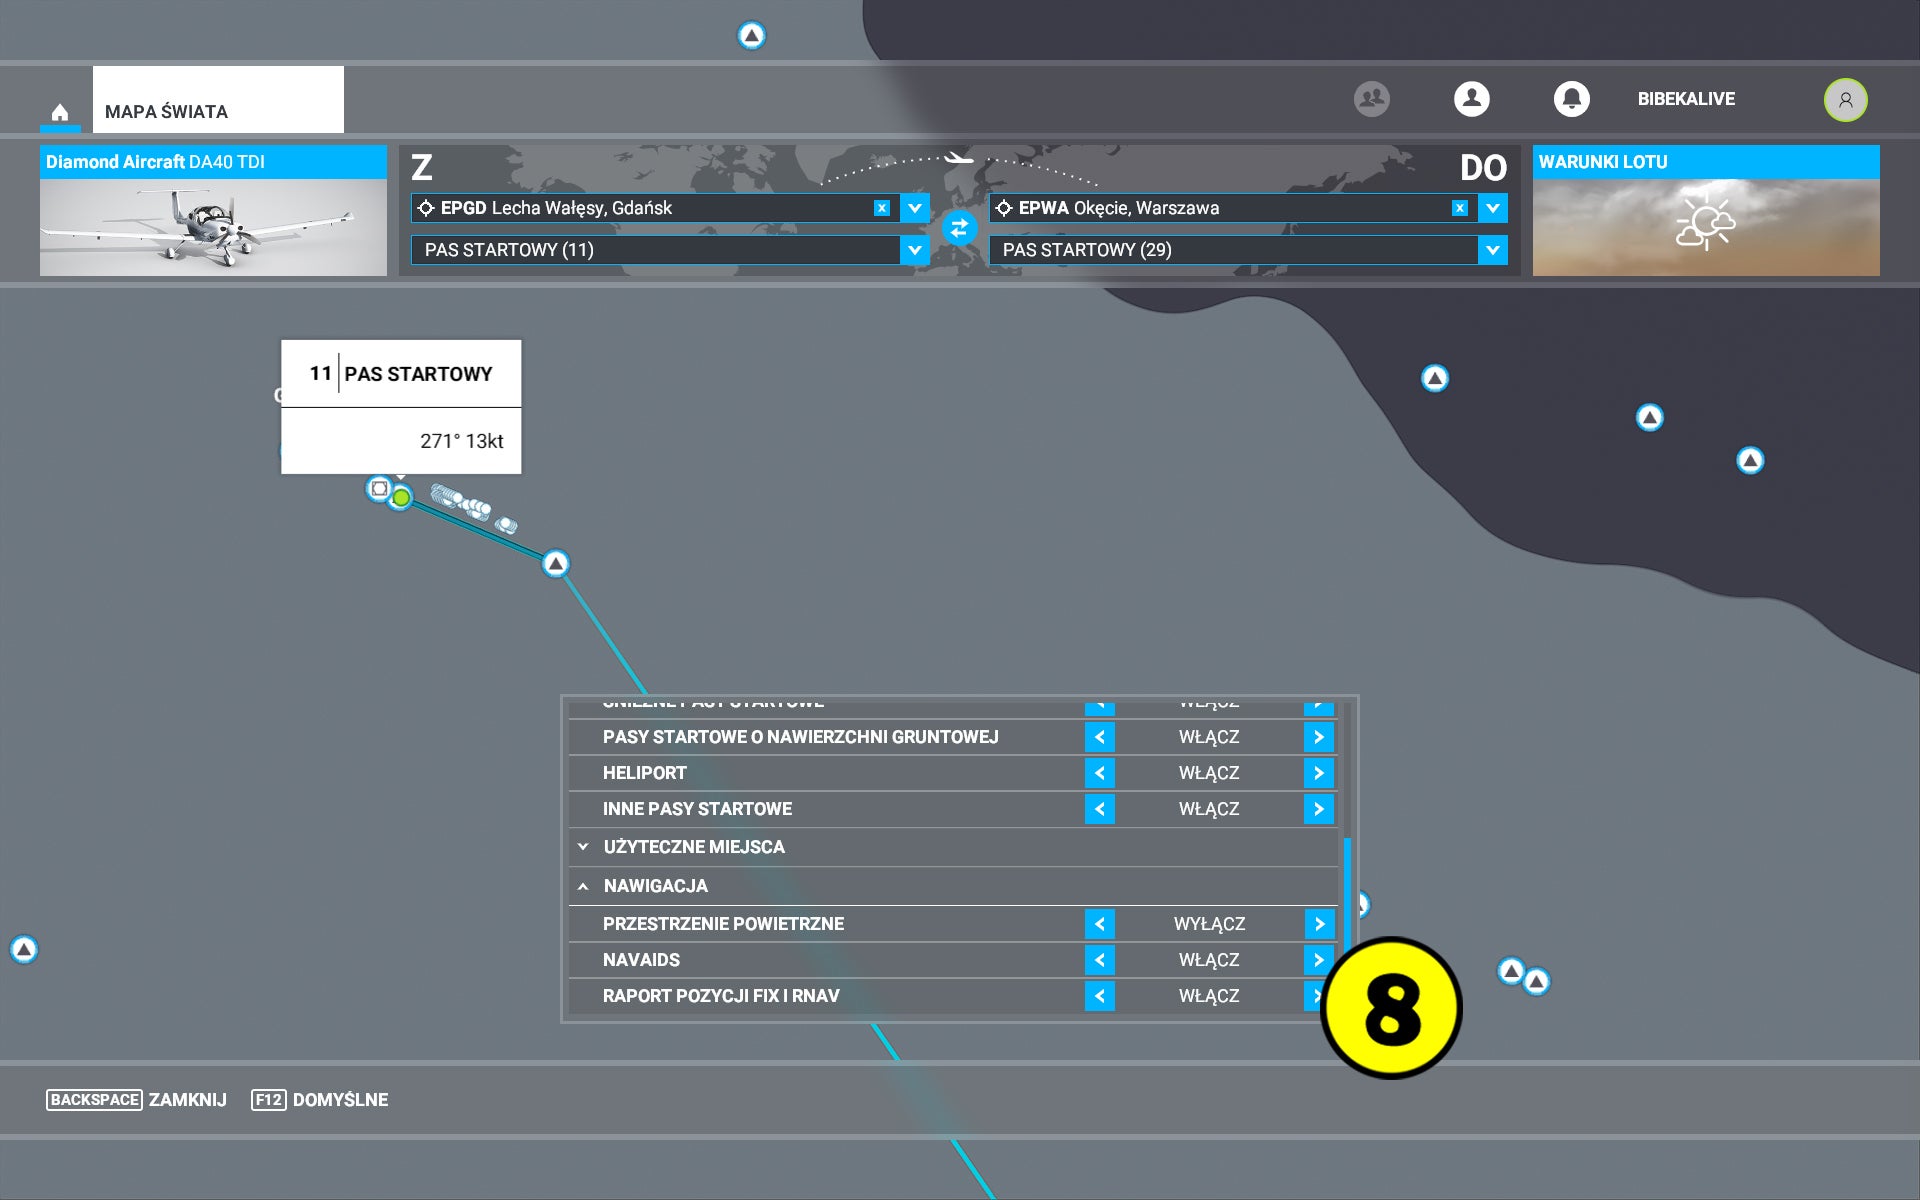The width and height of the screenshot is (1920, 1200).
Task: Open the departure airport dropdown arrow
Action: 914,208
